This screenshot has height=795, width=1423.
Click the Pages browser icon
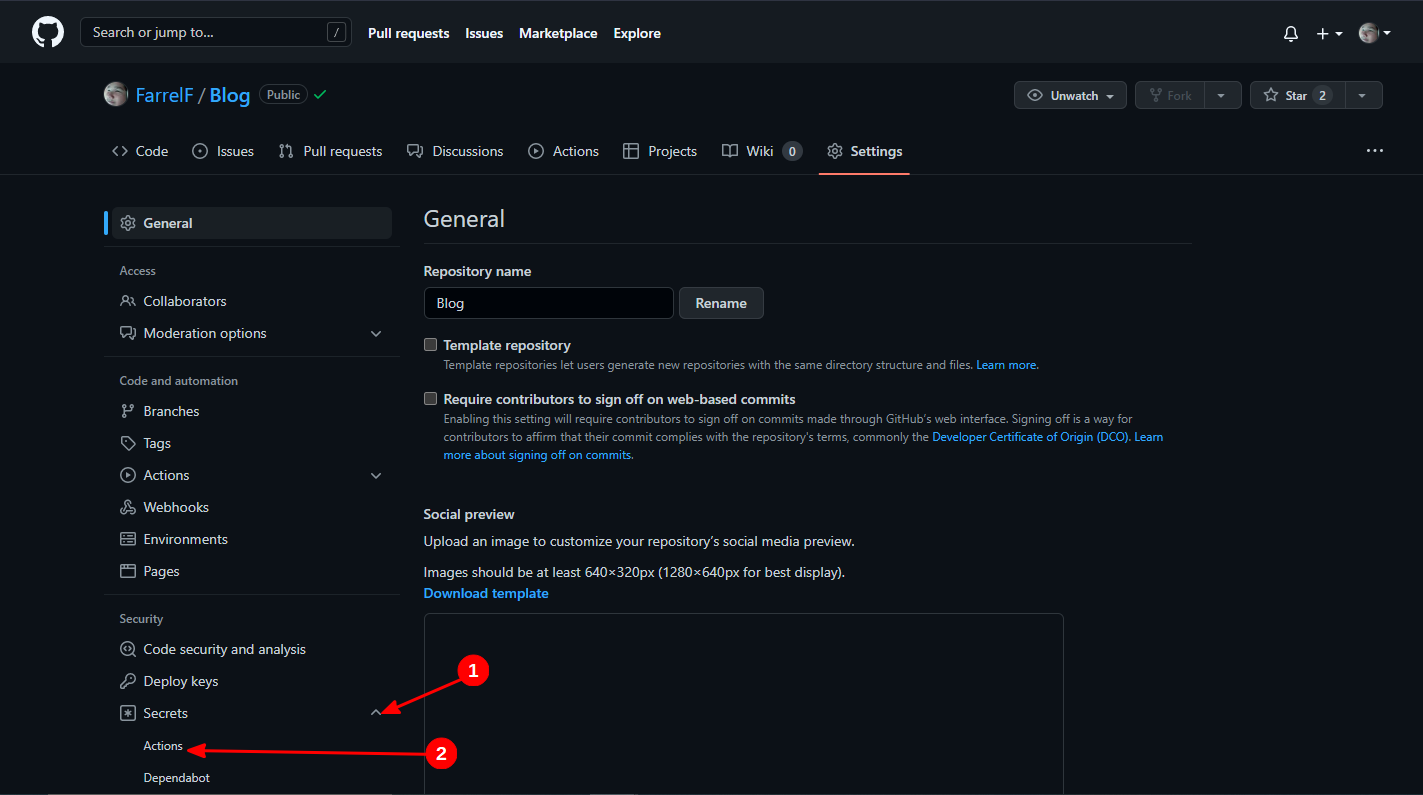point(128,571)
